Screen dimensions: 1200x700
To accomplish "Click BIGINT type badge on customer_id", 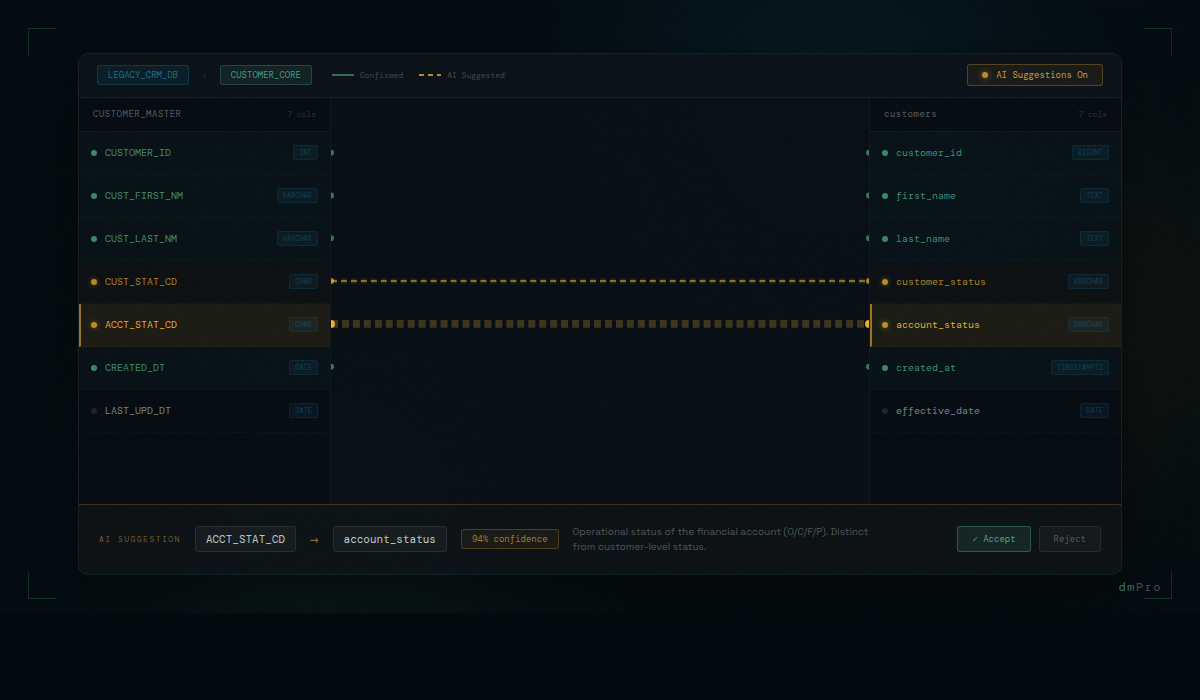I will pyautogui.click(x=1089, y=153).
